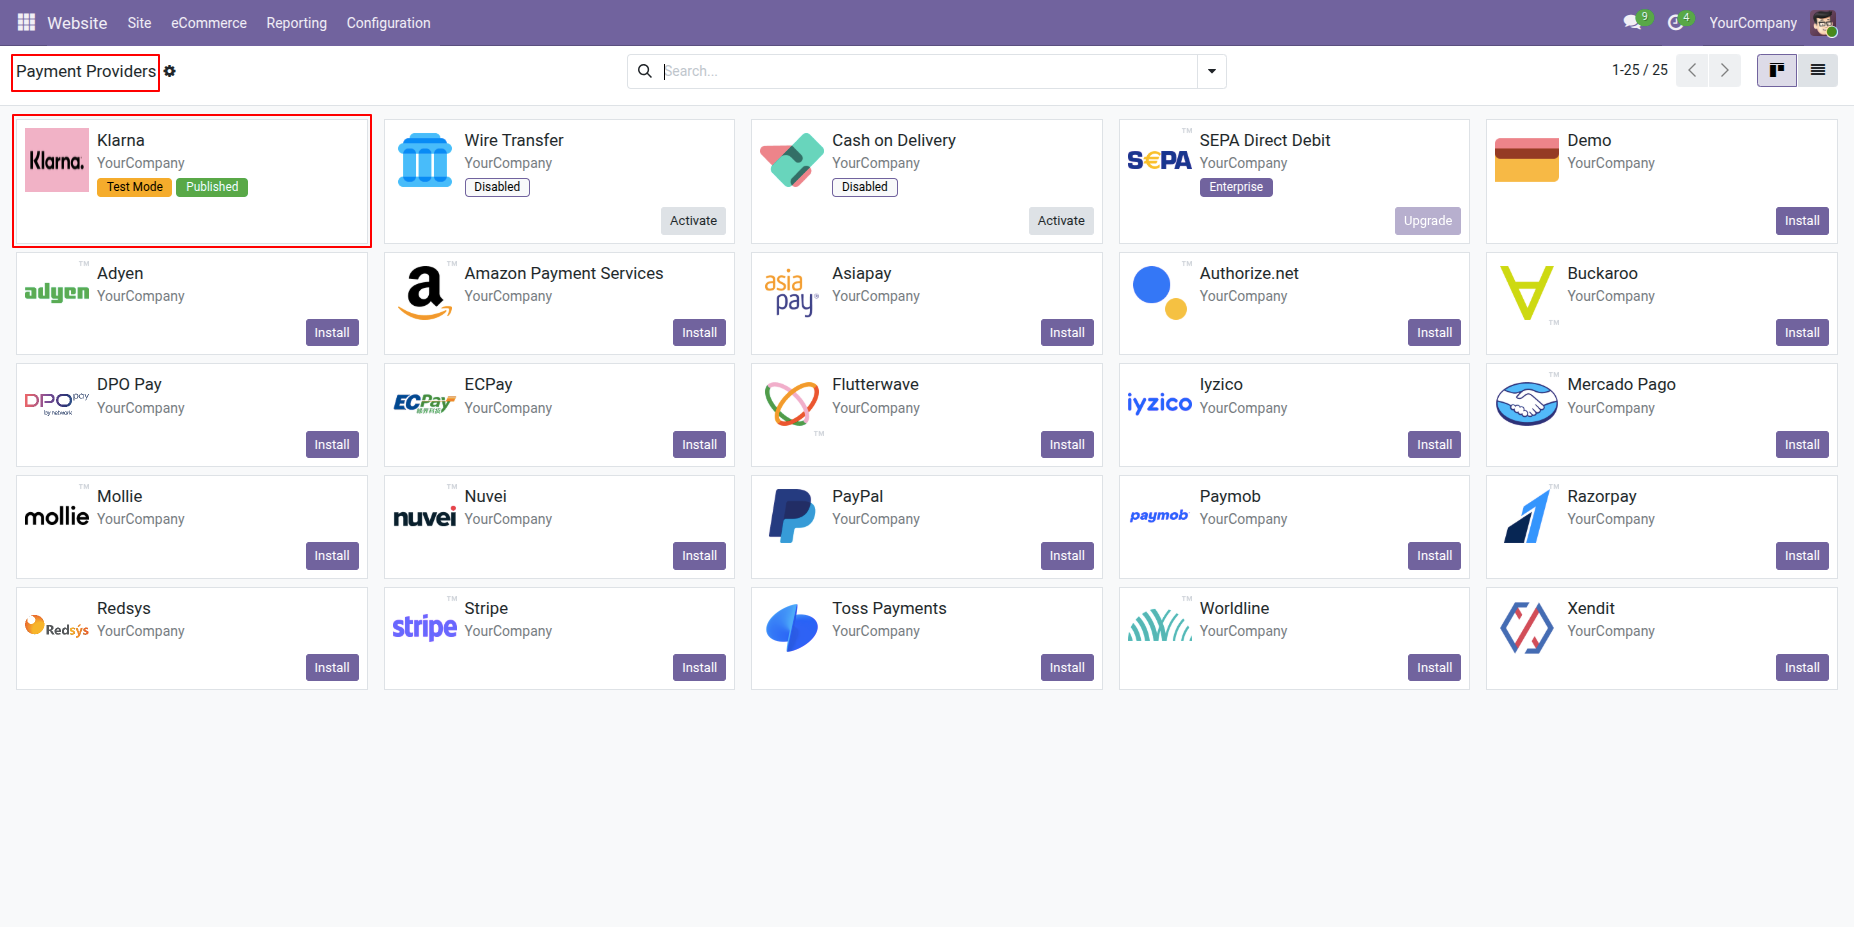
Task: Open the Configuration menu
Action: coord(389,23)
